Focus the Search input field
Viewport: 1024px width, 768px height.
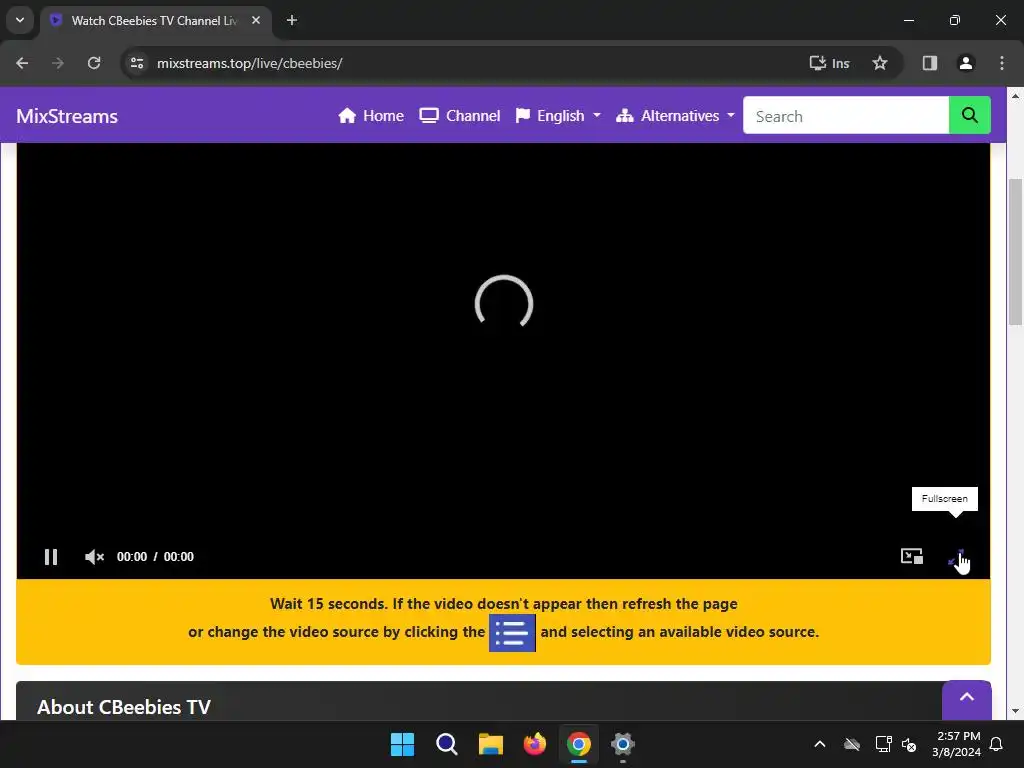pos(846,115)
